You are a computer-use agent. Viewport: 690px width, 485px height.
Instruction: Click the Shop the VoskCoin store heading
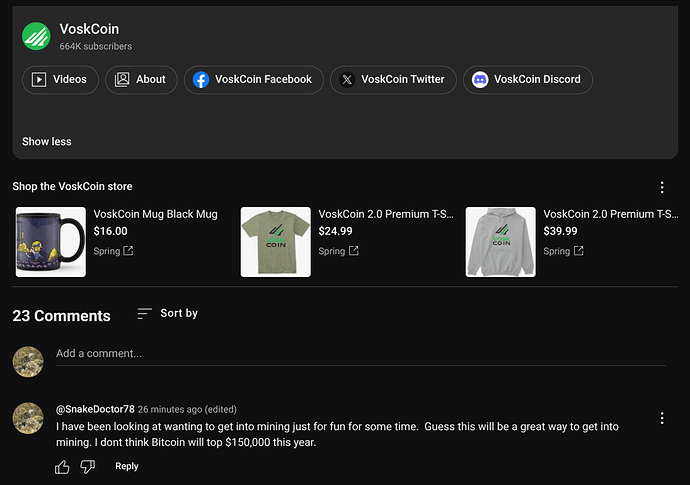pyautogui.click(x=72, y=187)
